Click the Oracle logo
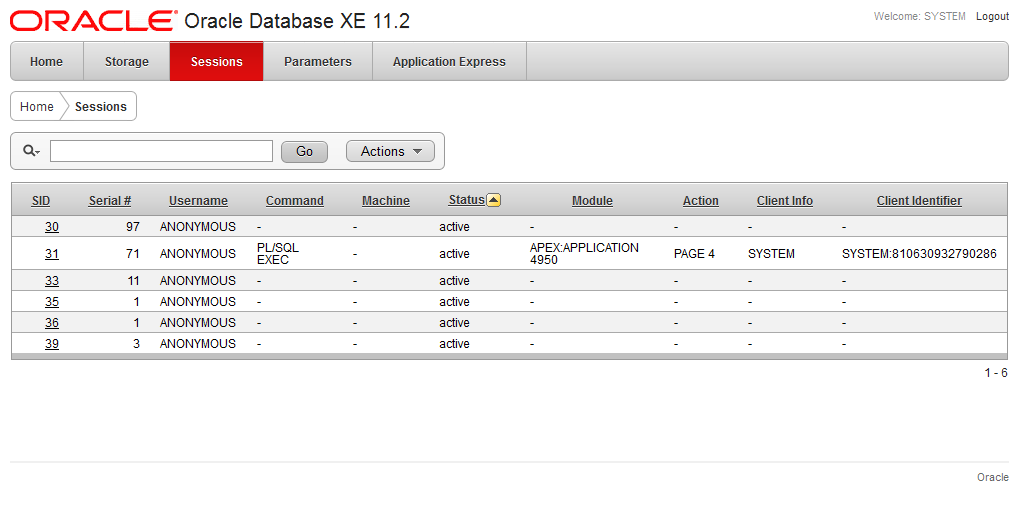 [93, 21]
